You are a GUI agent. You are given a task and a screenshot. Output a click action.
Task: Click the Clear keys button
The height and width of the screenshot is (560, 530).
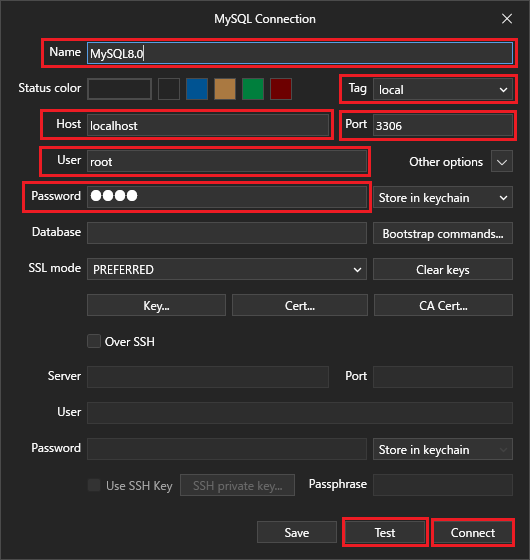tap(443, 269)
